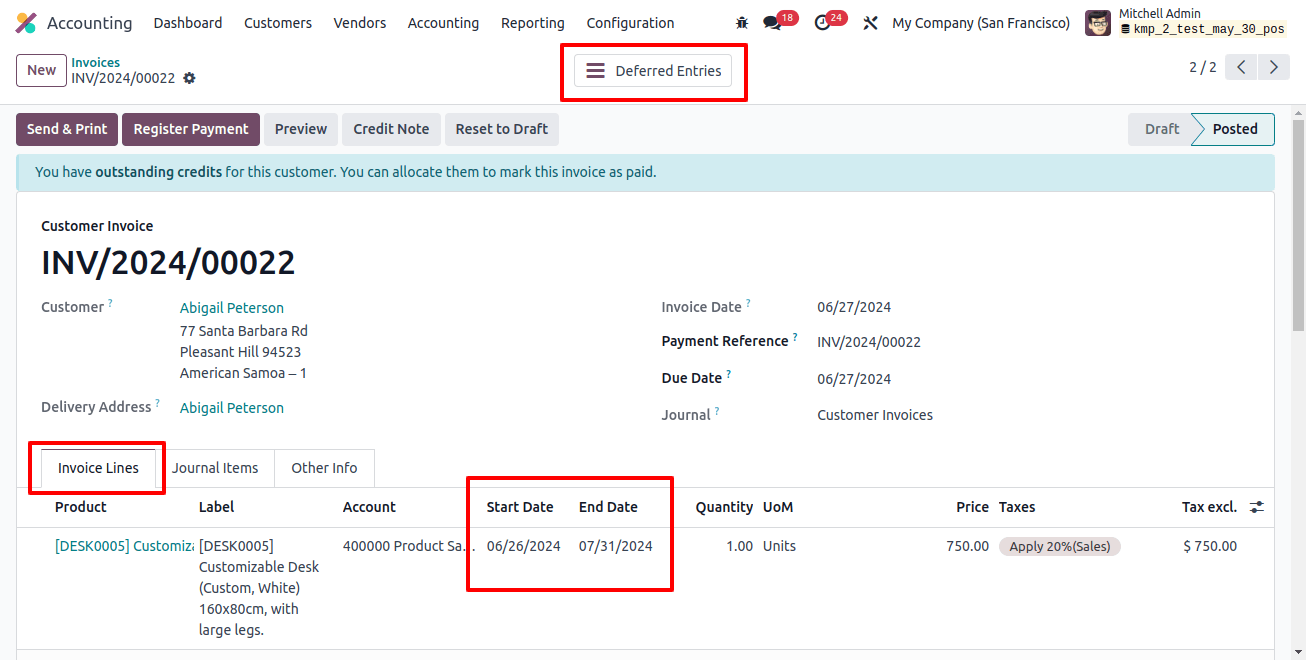Image resolution: width=1306 pixels, height=660 pixels.
Task: Click the End Date column header
Action: point(608,507)
